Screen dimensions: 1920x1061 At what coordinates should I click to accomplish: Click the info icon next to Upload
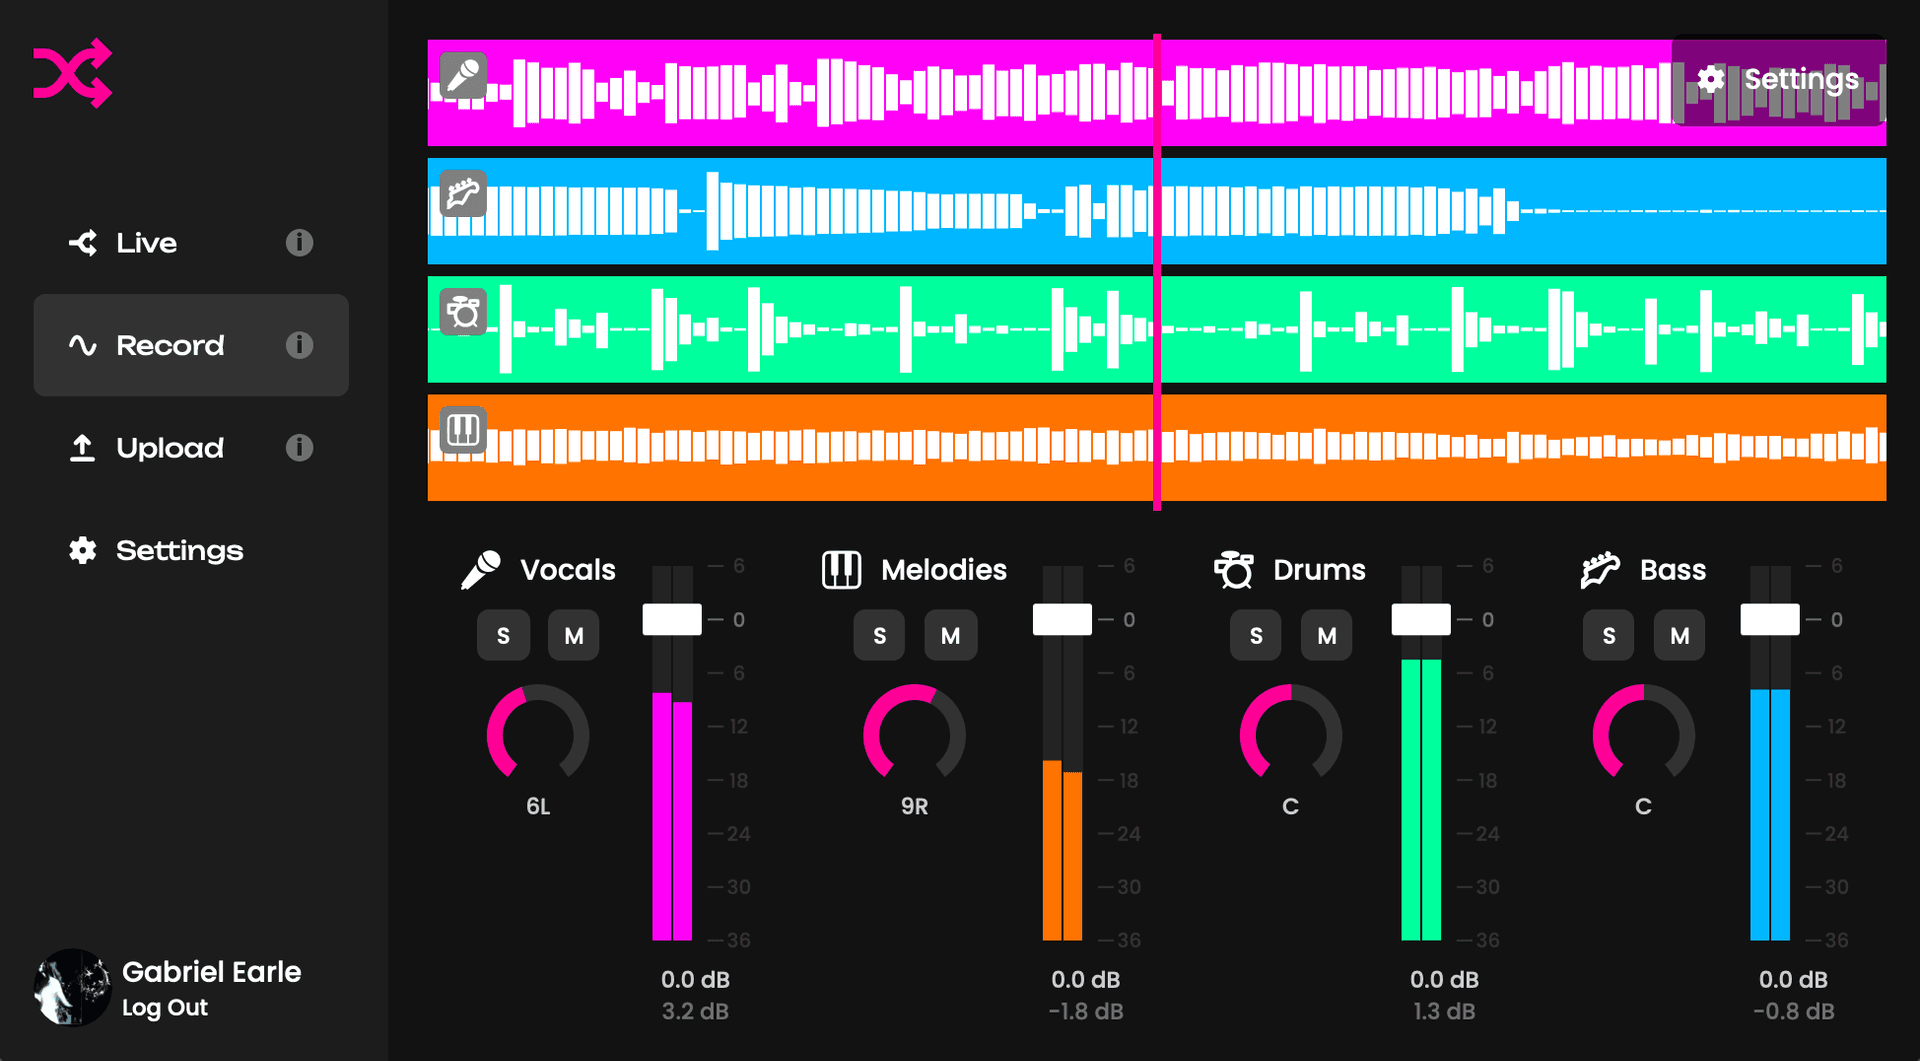[x=297, y=448]
